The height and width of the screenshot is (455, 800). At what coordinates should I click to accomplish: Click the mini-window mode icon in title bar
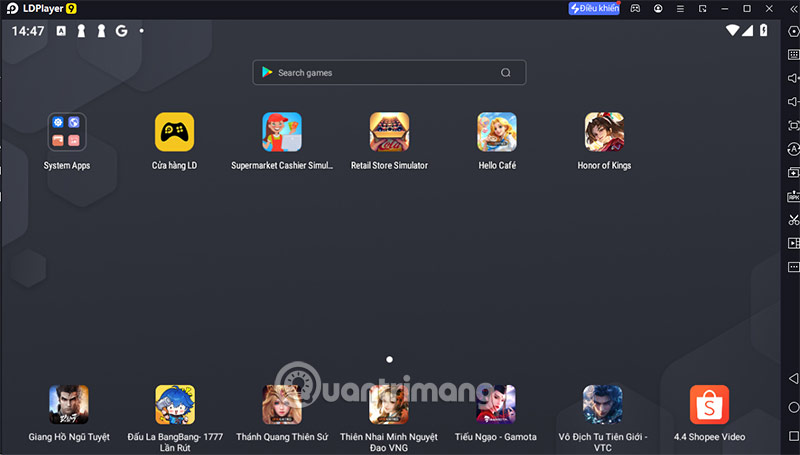703,9
